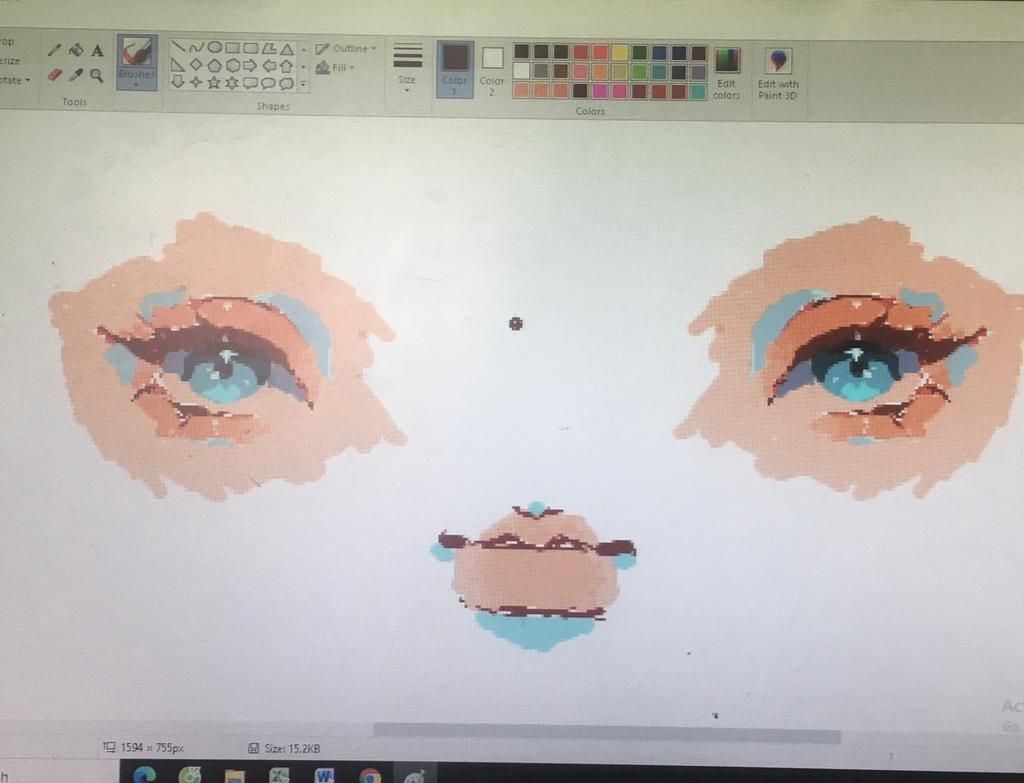Image resolution: width=1024 pixels, height=783 pixels.
Task: Pick the Right triangle shape
Action: (x=177, y=65)
